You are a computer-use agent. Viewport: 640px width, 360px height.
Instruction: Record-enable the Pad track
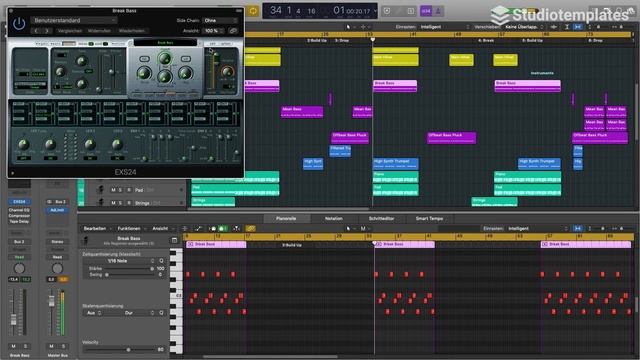point(129,190)
